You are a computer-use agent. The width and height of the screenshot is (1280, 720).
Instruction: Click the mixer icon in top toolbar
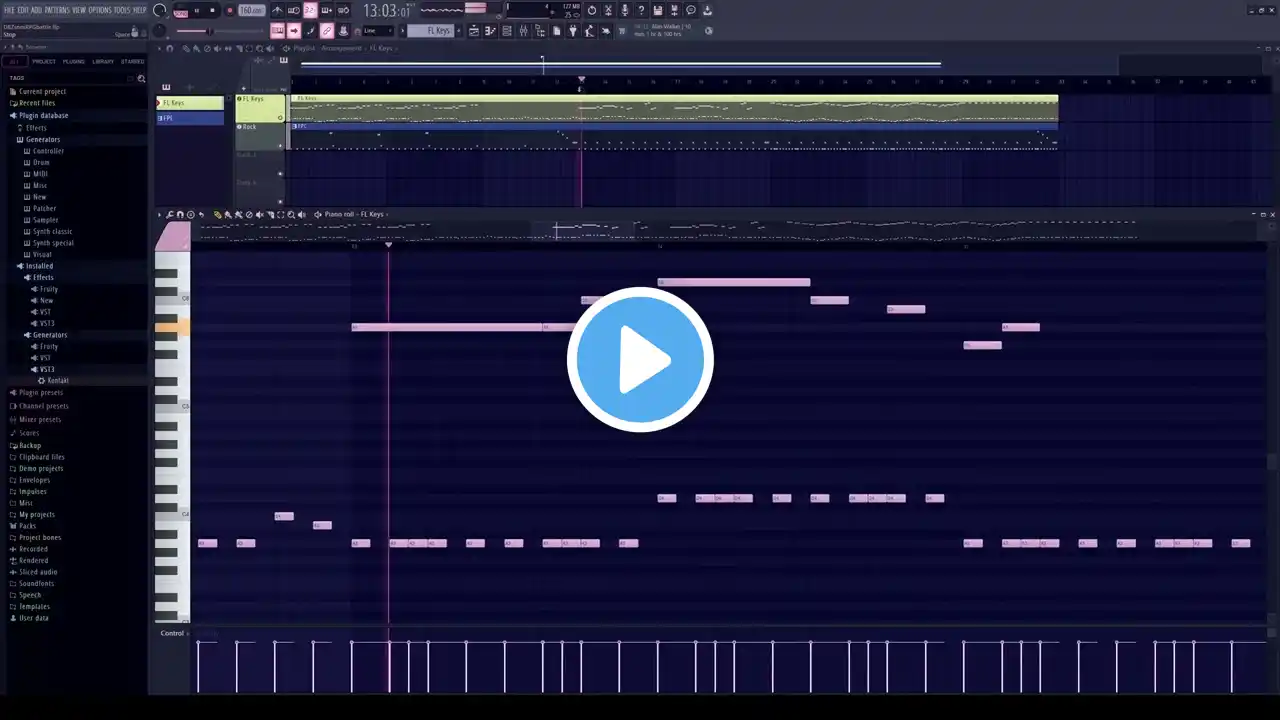coord(523,31)
